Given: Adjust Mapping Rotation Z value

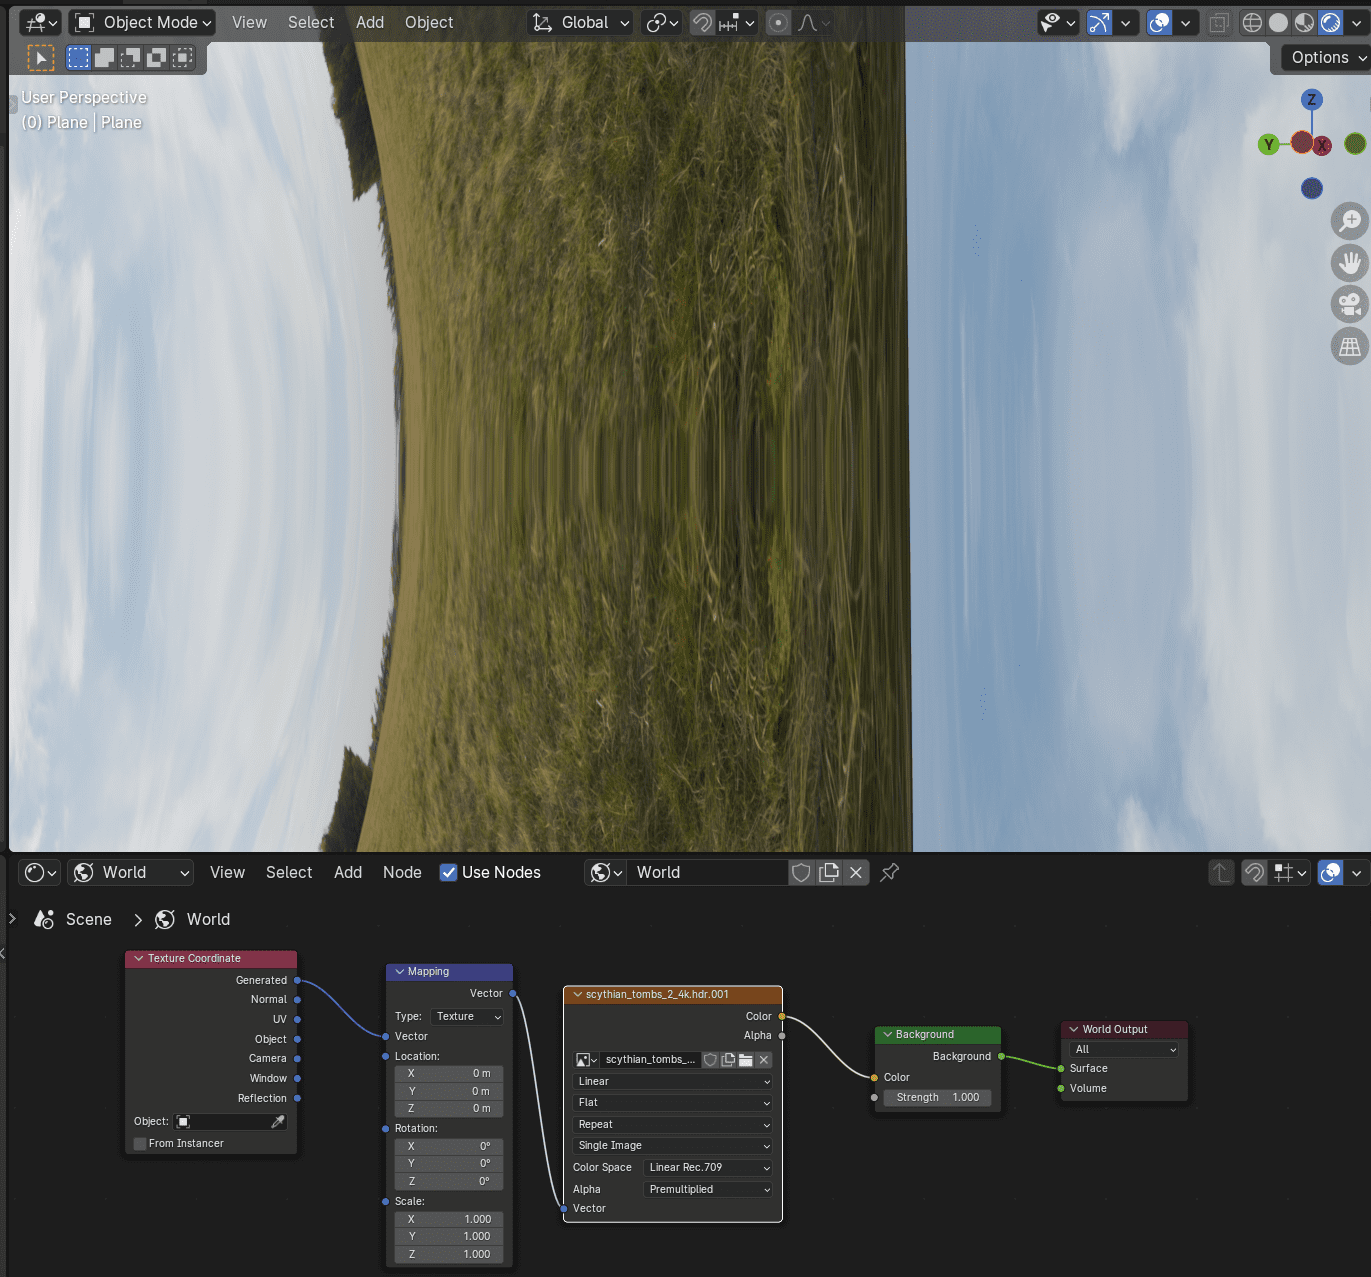Looking at the screenshot, I should click(x=449, y=1181).
